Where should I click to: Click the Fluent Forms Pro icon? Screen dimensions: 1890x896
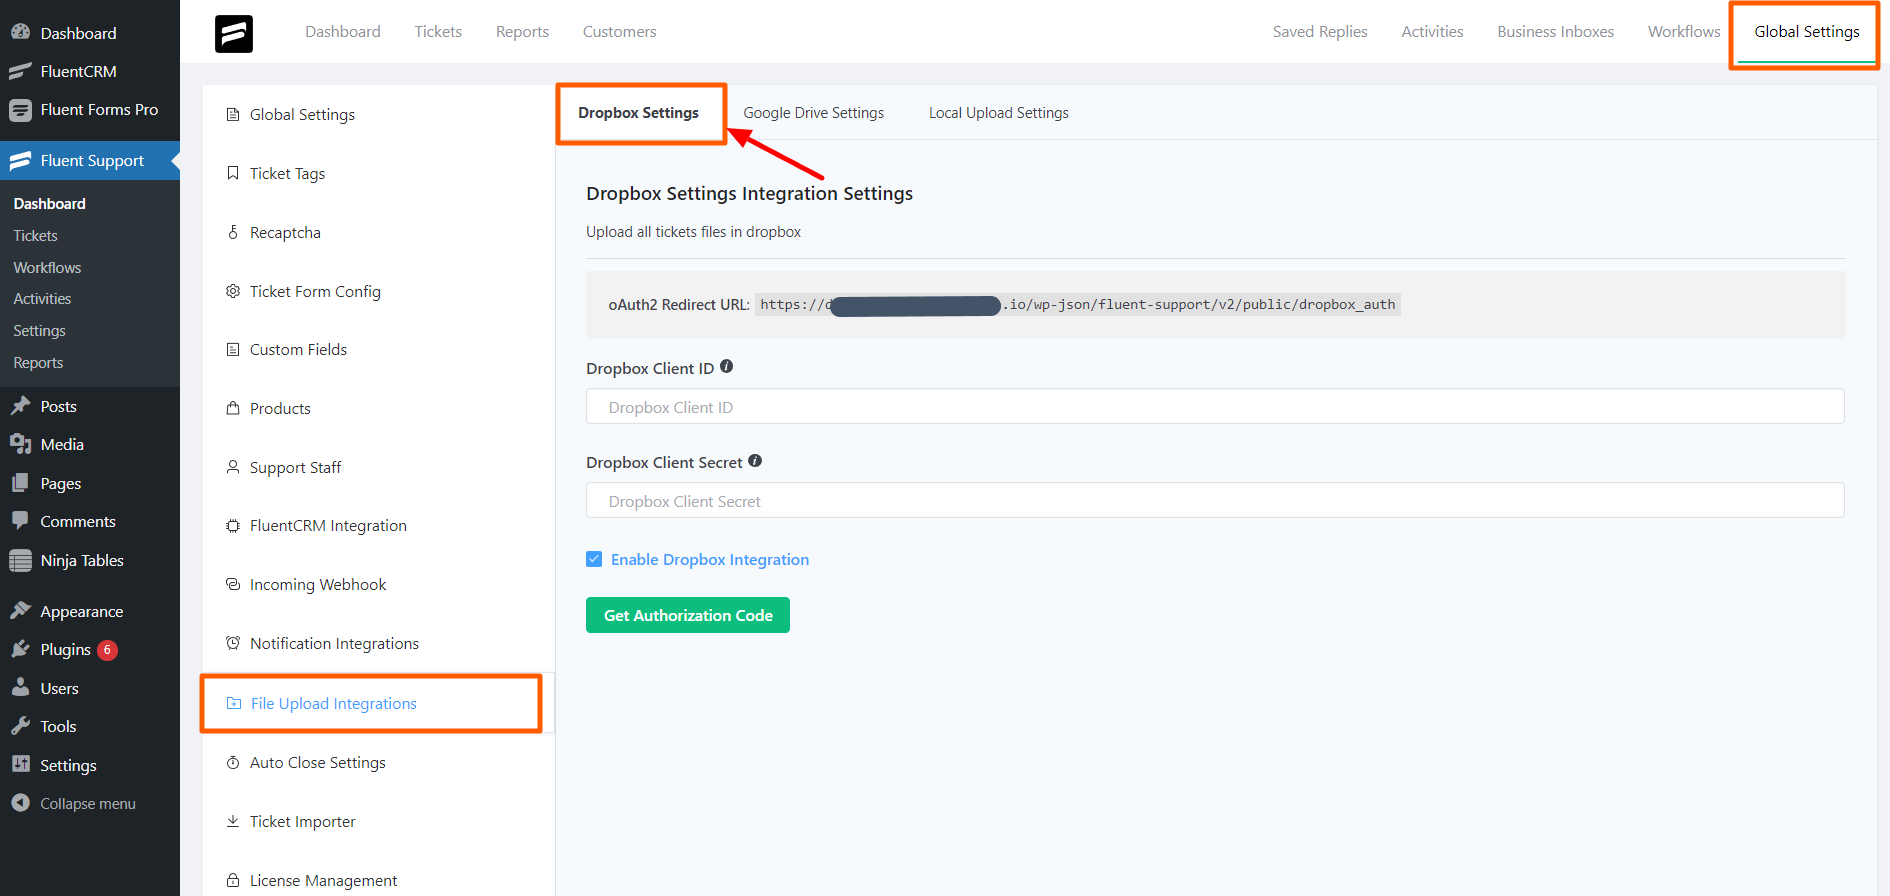click(20, 110)
